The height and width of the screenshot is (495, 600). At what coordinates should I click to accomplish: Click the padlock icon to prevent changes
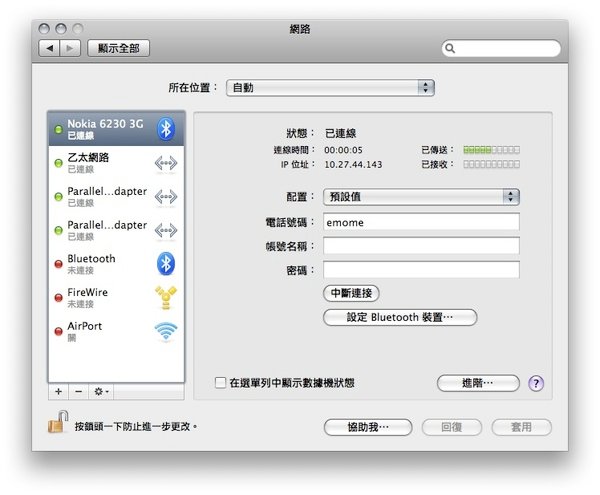tap(58, 422)
